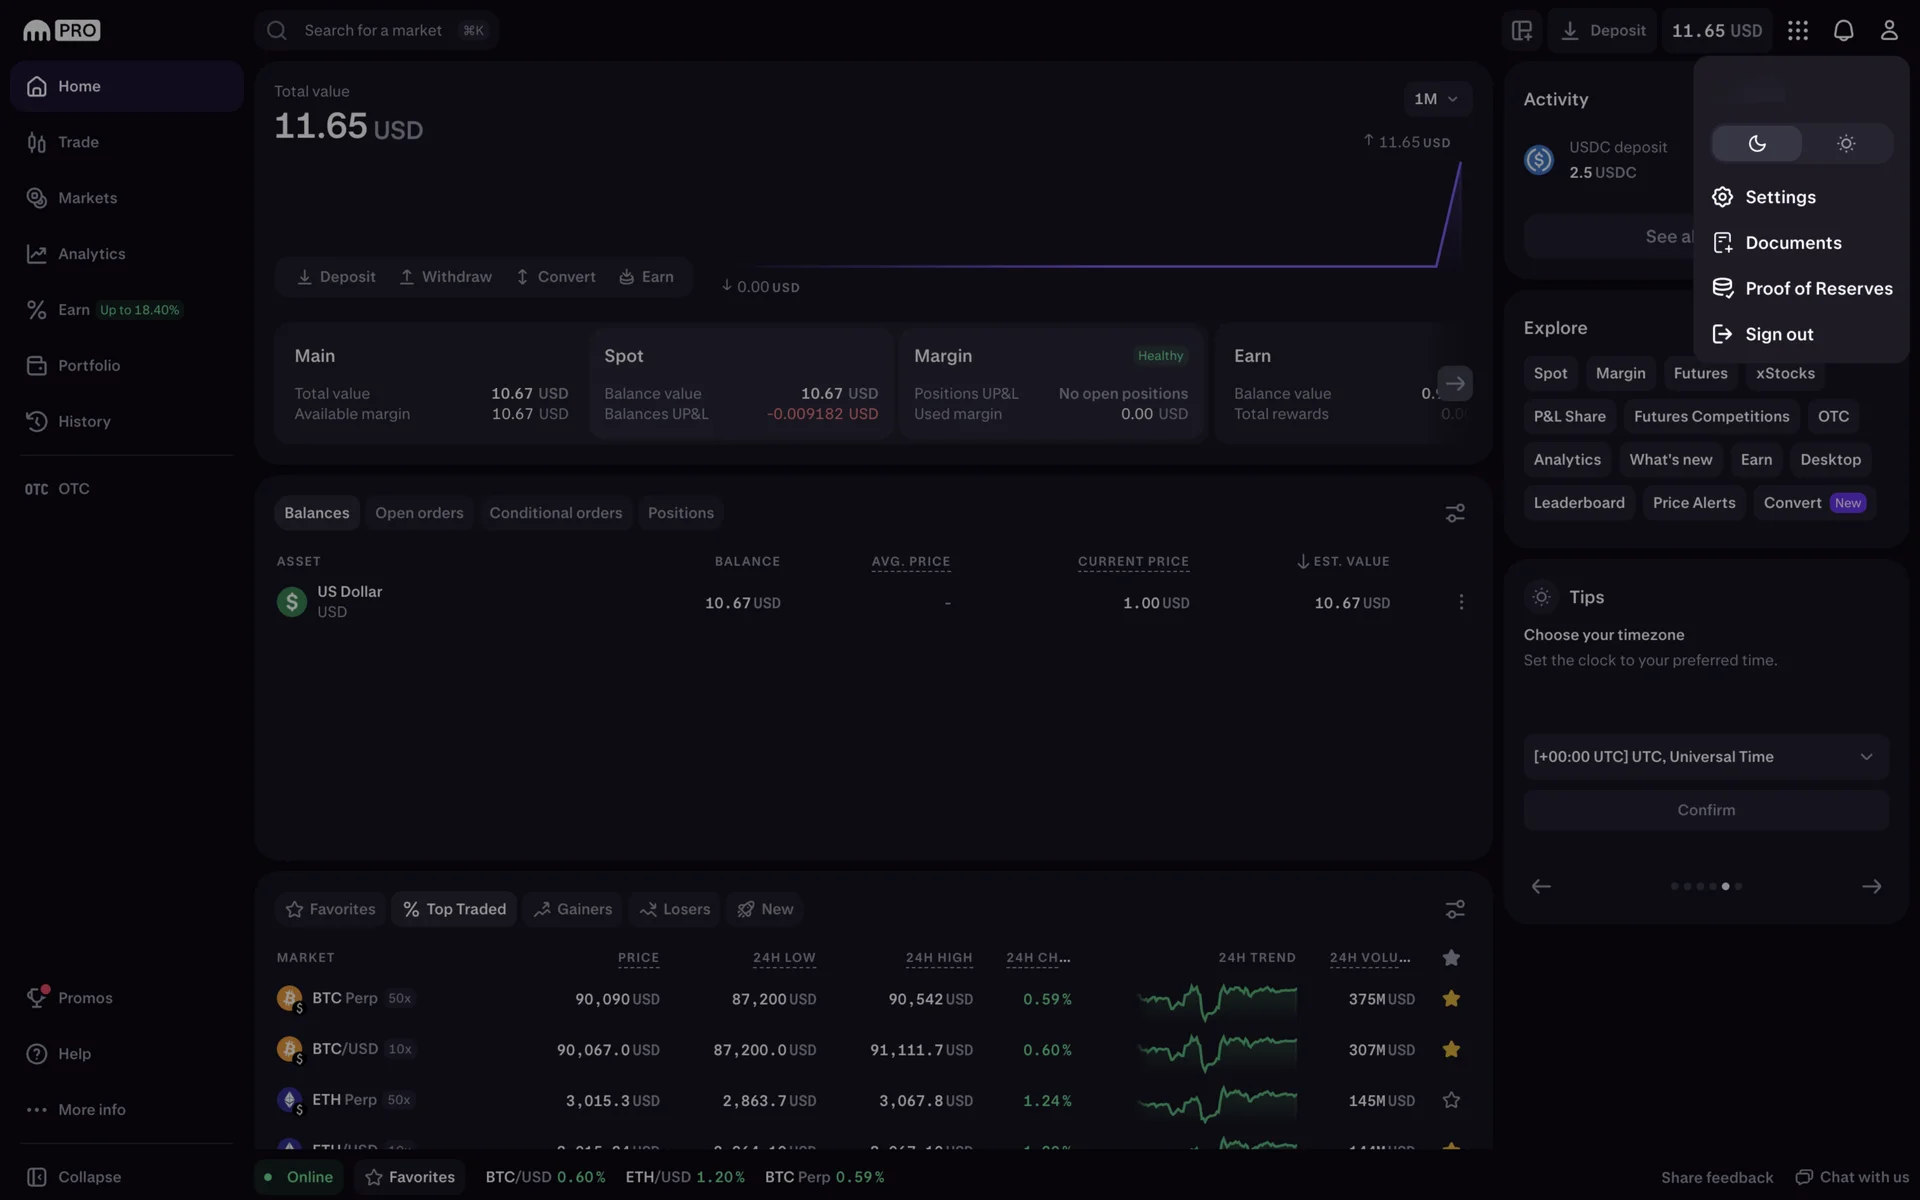Click the layout panel icon beside Deposit
Image resolution: width=1920 pixels, height=1200 pixels.
[1521, 30]
